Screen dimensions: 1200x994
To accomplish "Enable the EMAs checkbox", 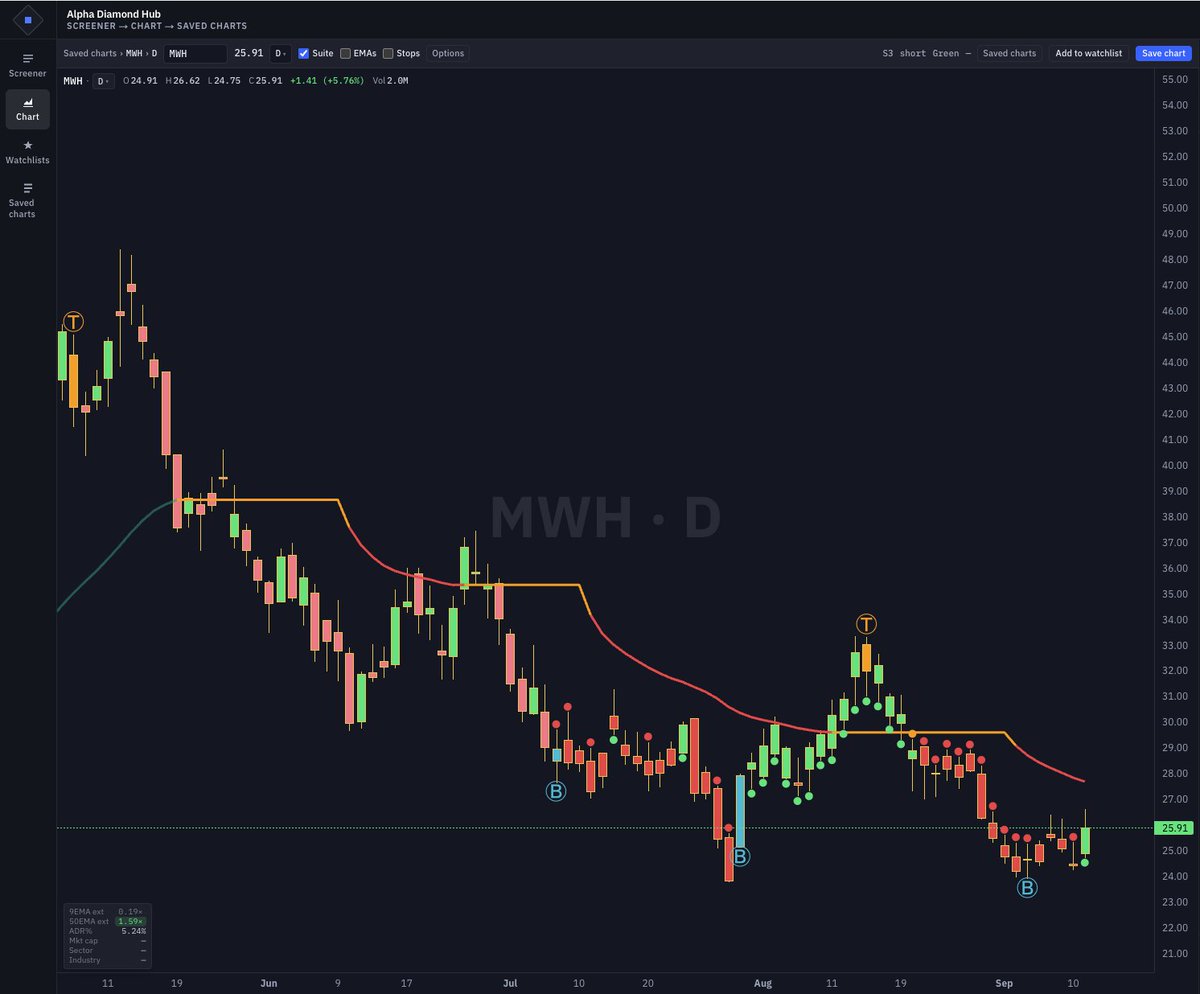I will coord(346,53).
